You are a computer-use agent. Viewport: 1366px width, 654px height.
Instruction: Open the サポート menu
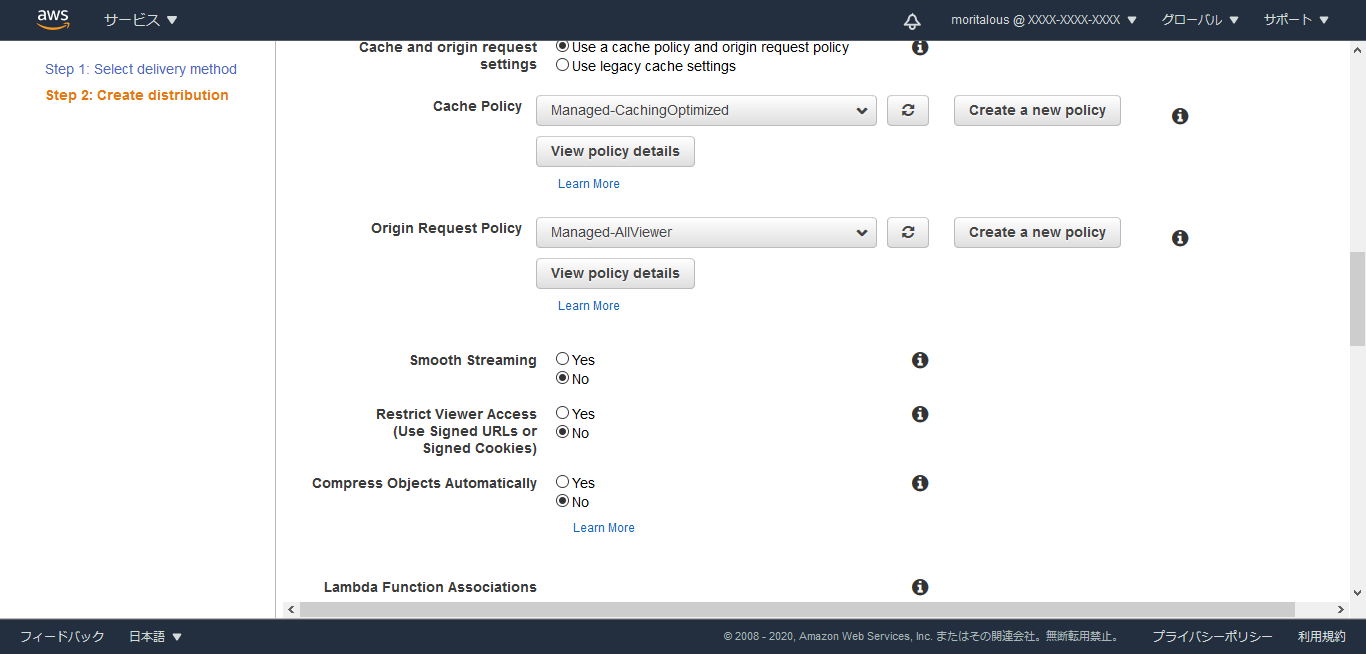(x=1296, y=20)
